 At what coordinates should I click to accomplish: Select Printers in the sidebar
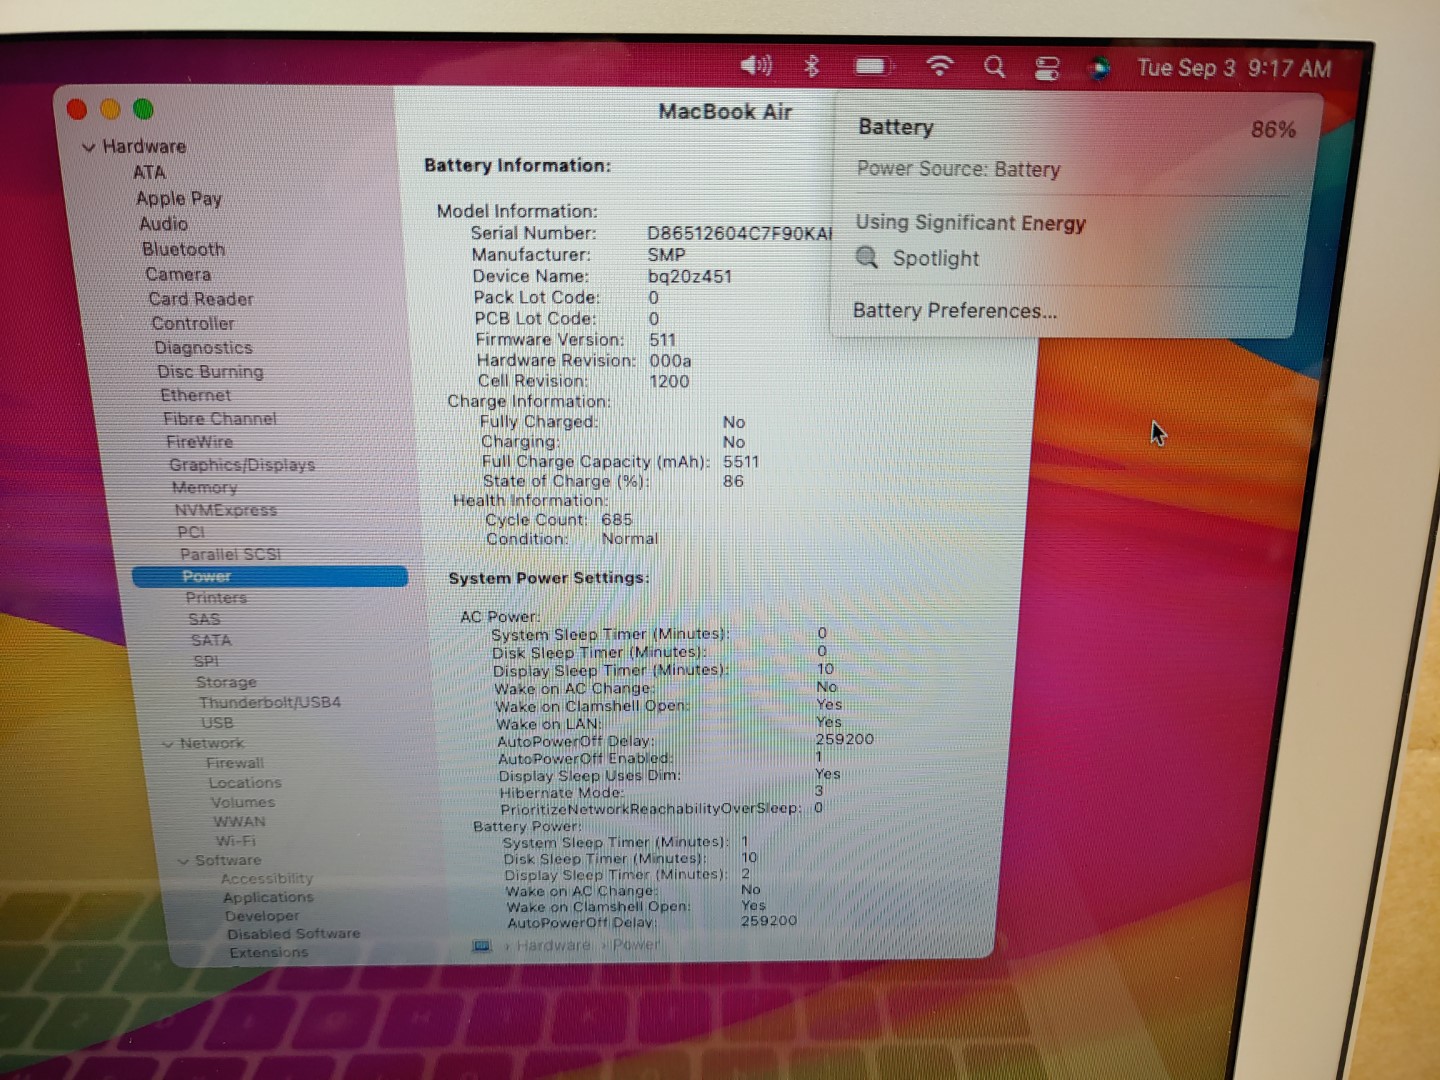click(x=216, y=598)
